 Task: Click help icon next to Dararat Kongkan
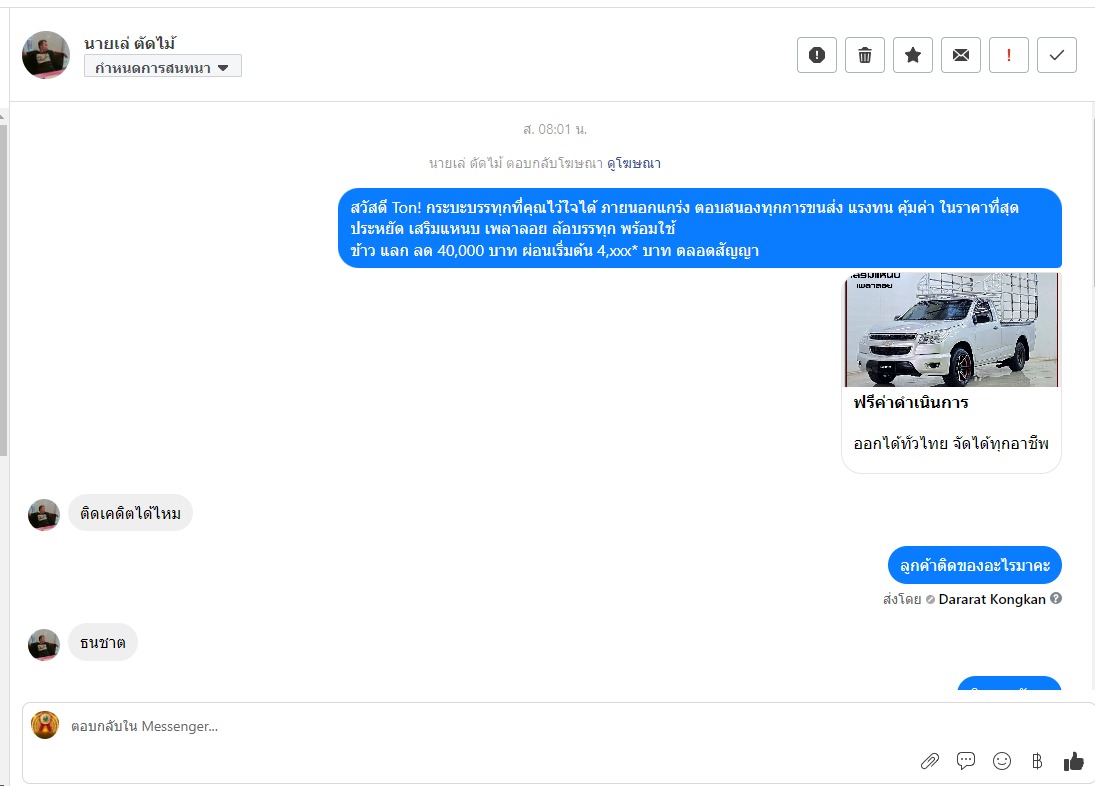pyautogui.click(x=1056, y=598)
